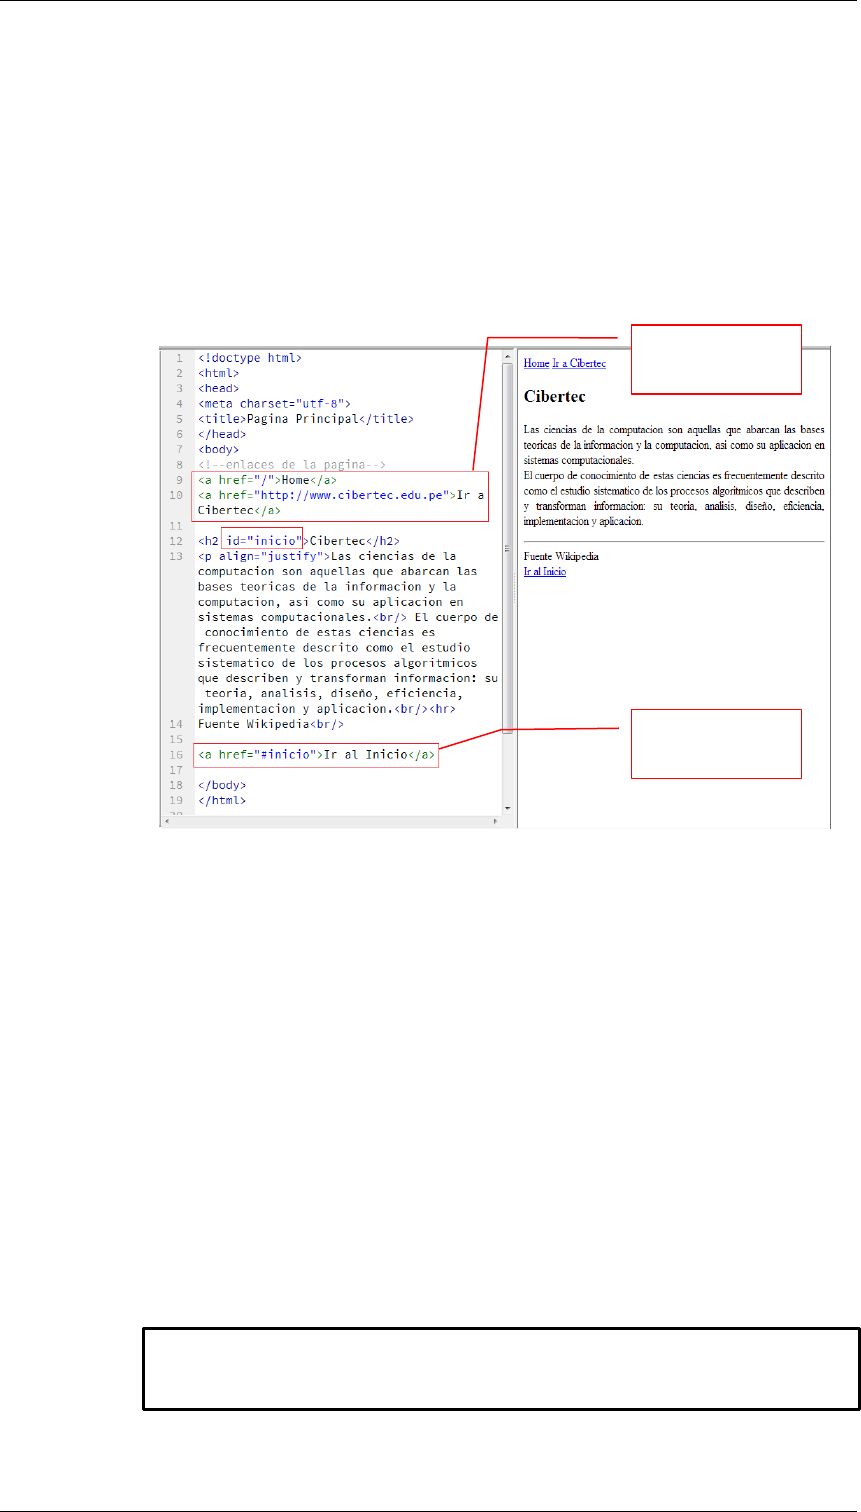Click line 1 '<!doctype html>' in code
861x1512 pixels.
point(250,357)
